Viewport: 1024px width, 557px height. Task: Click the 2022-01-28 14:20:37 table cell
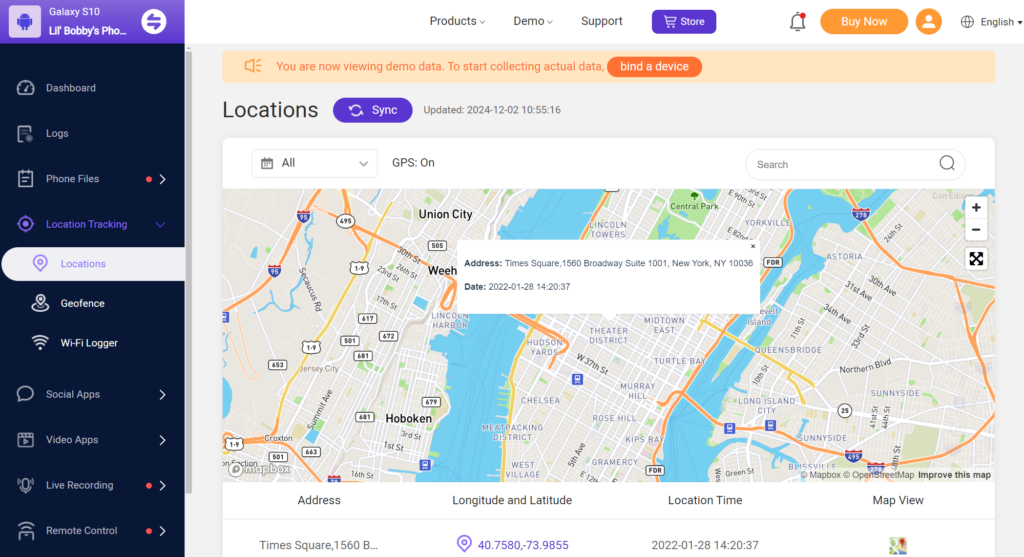[705, 545]
